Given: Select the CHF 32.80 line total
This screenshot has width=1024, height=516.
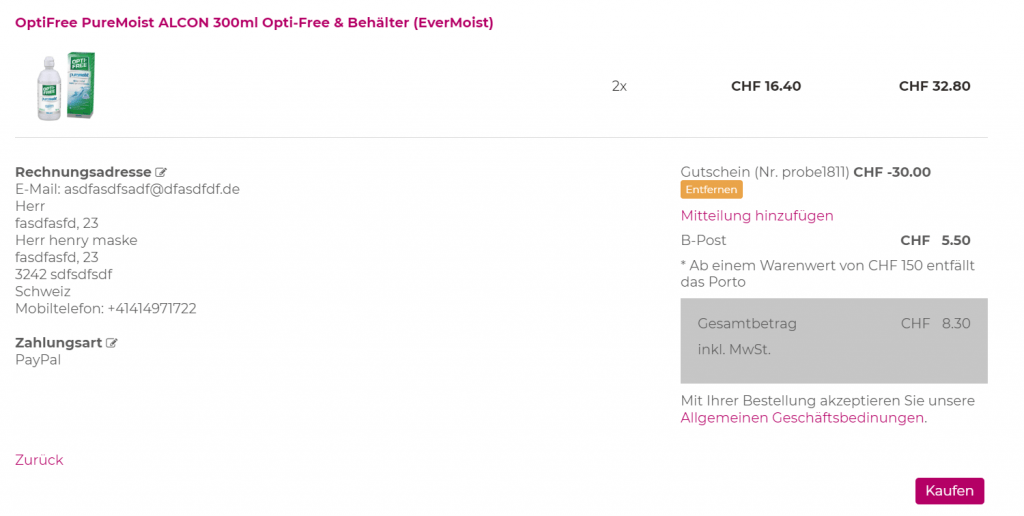Looking at the screenshot, I should 934,86.
